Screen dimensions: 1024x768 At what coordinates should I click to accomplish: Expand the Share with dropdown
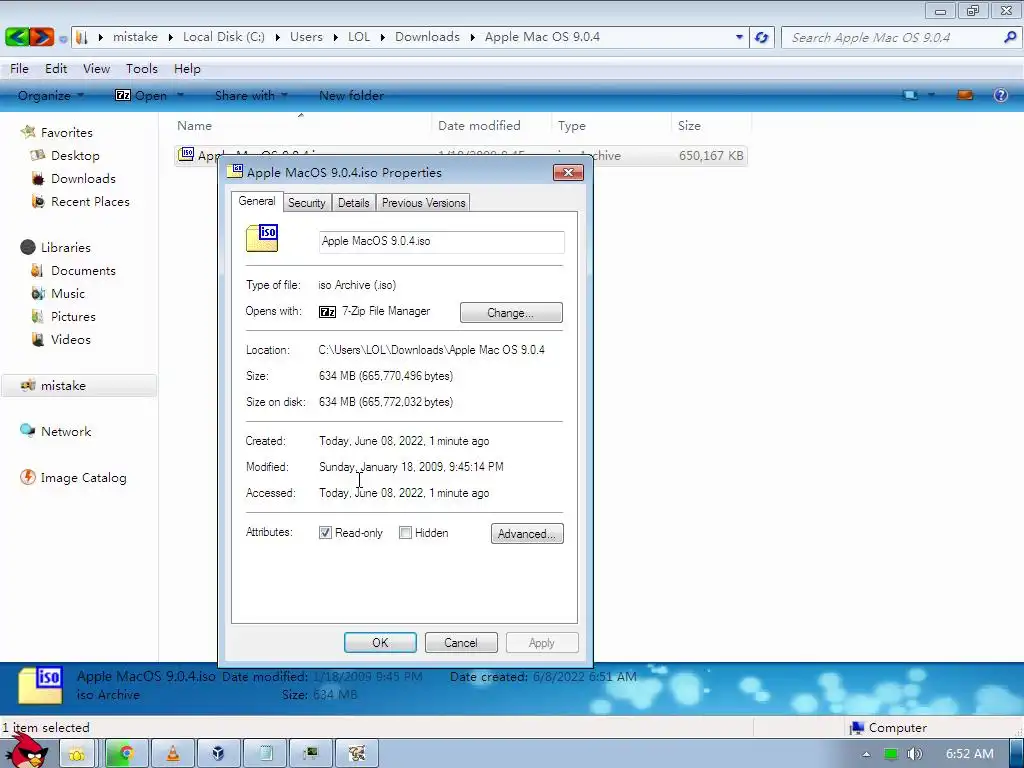click(251, 95)
